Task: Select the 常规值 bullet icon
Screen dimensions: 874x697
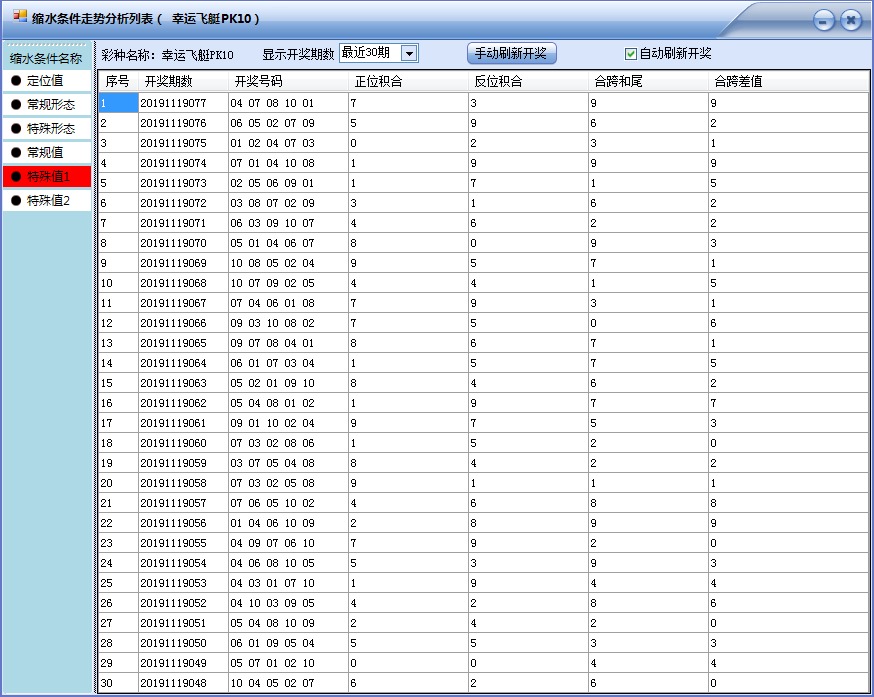Action: pos(15,152)
